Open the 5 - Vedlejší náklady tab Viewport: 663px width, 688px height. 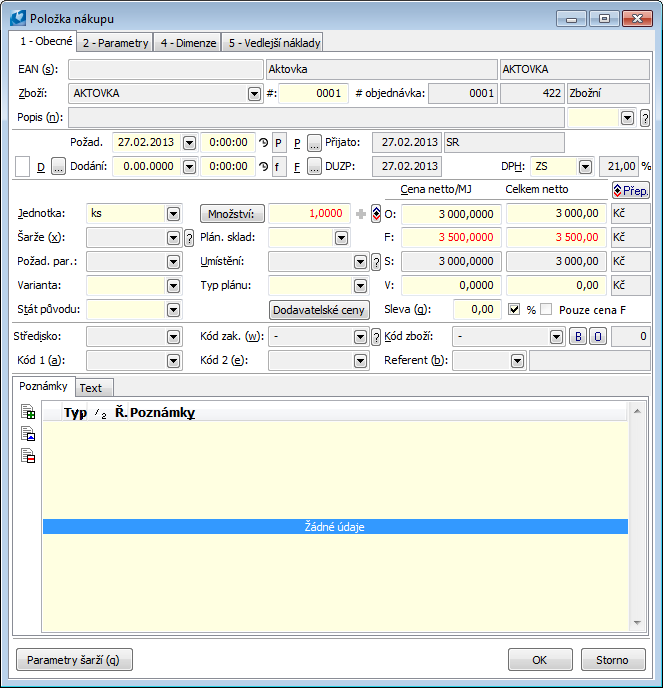pos(272,43)
